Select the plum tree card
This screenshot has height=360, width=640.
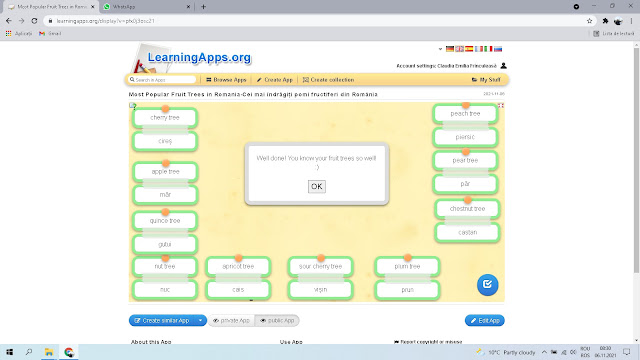click(x=407, y=266)
